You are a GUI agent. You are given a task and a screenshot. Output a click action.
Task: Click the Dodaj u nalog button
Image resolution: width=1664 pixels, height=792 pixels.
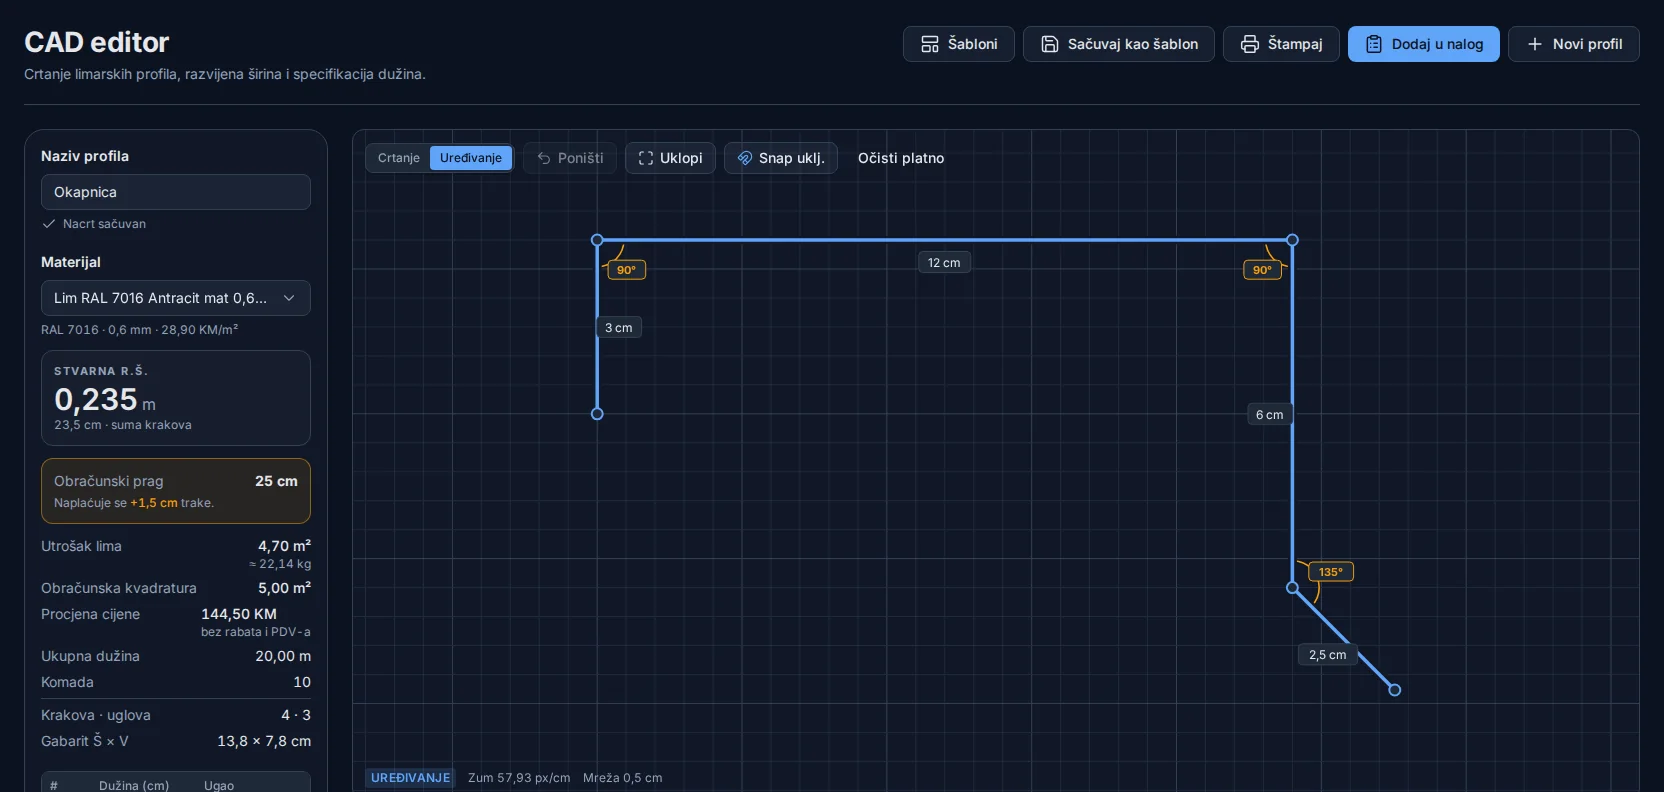[x=1424, y=44]
